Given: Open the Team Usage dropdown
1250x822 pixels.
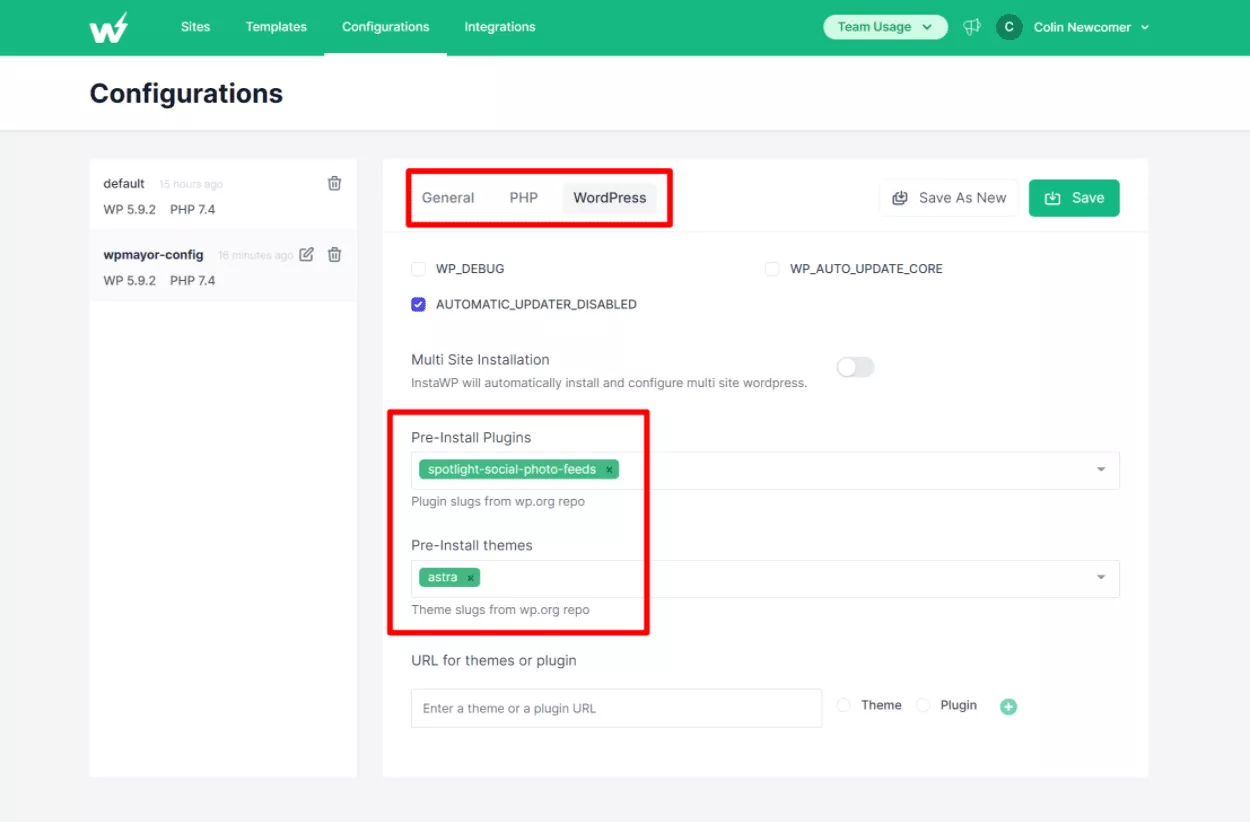Looking at the screenshot, I should coord(885,27).
